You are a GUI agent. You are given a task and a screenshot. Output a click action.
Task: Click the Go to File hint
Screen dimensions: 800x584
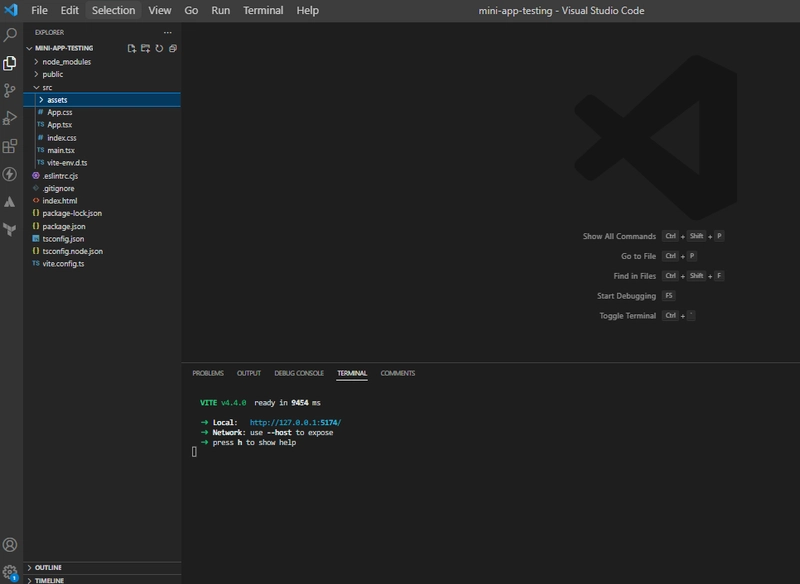[638, 257]
